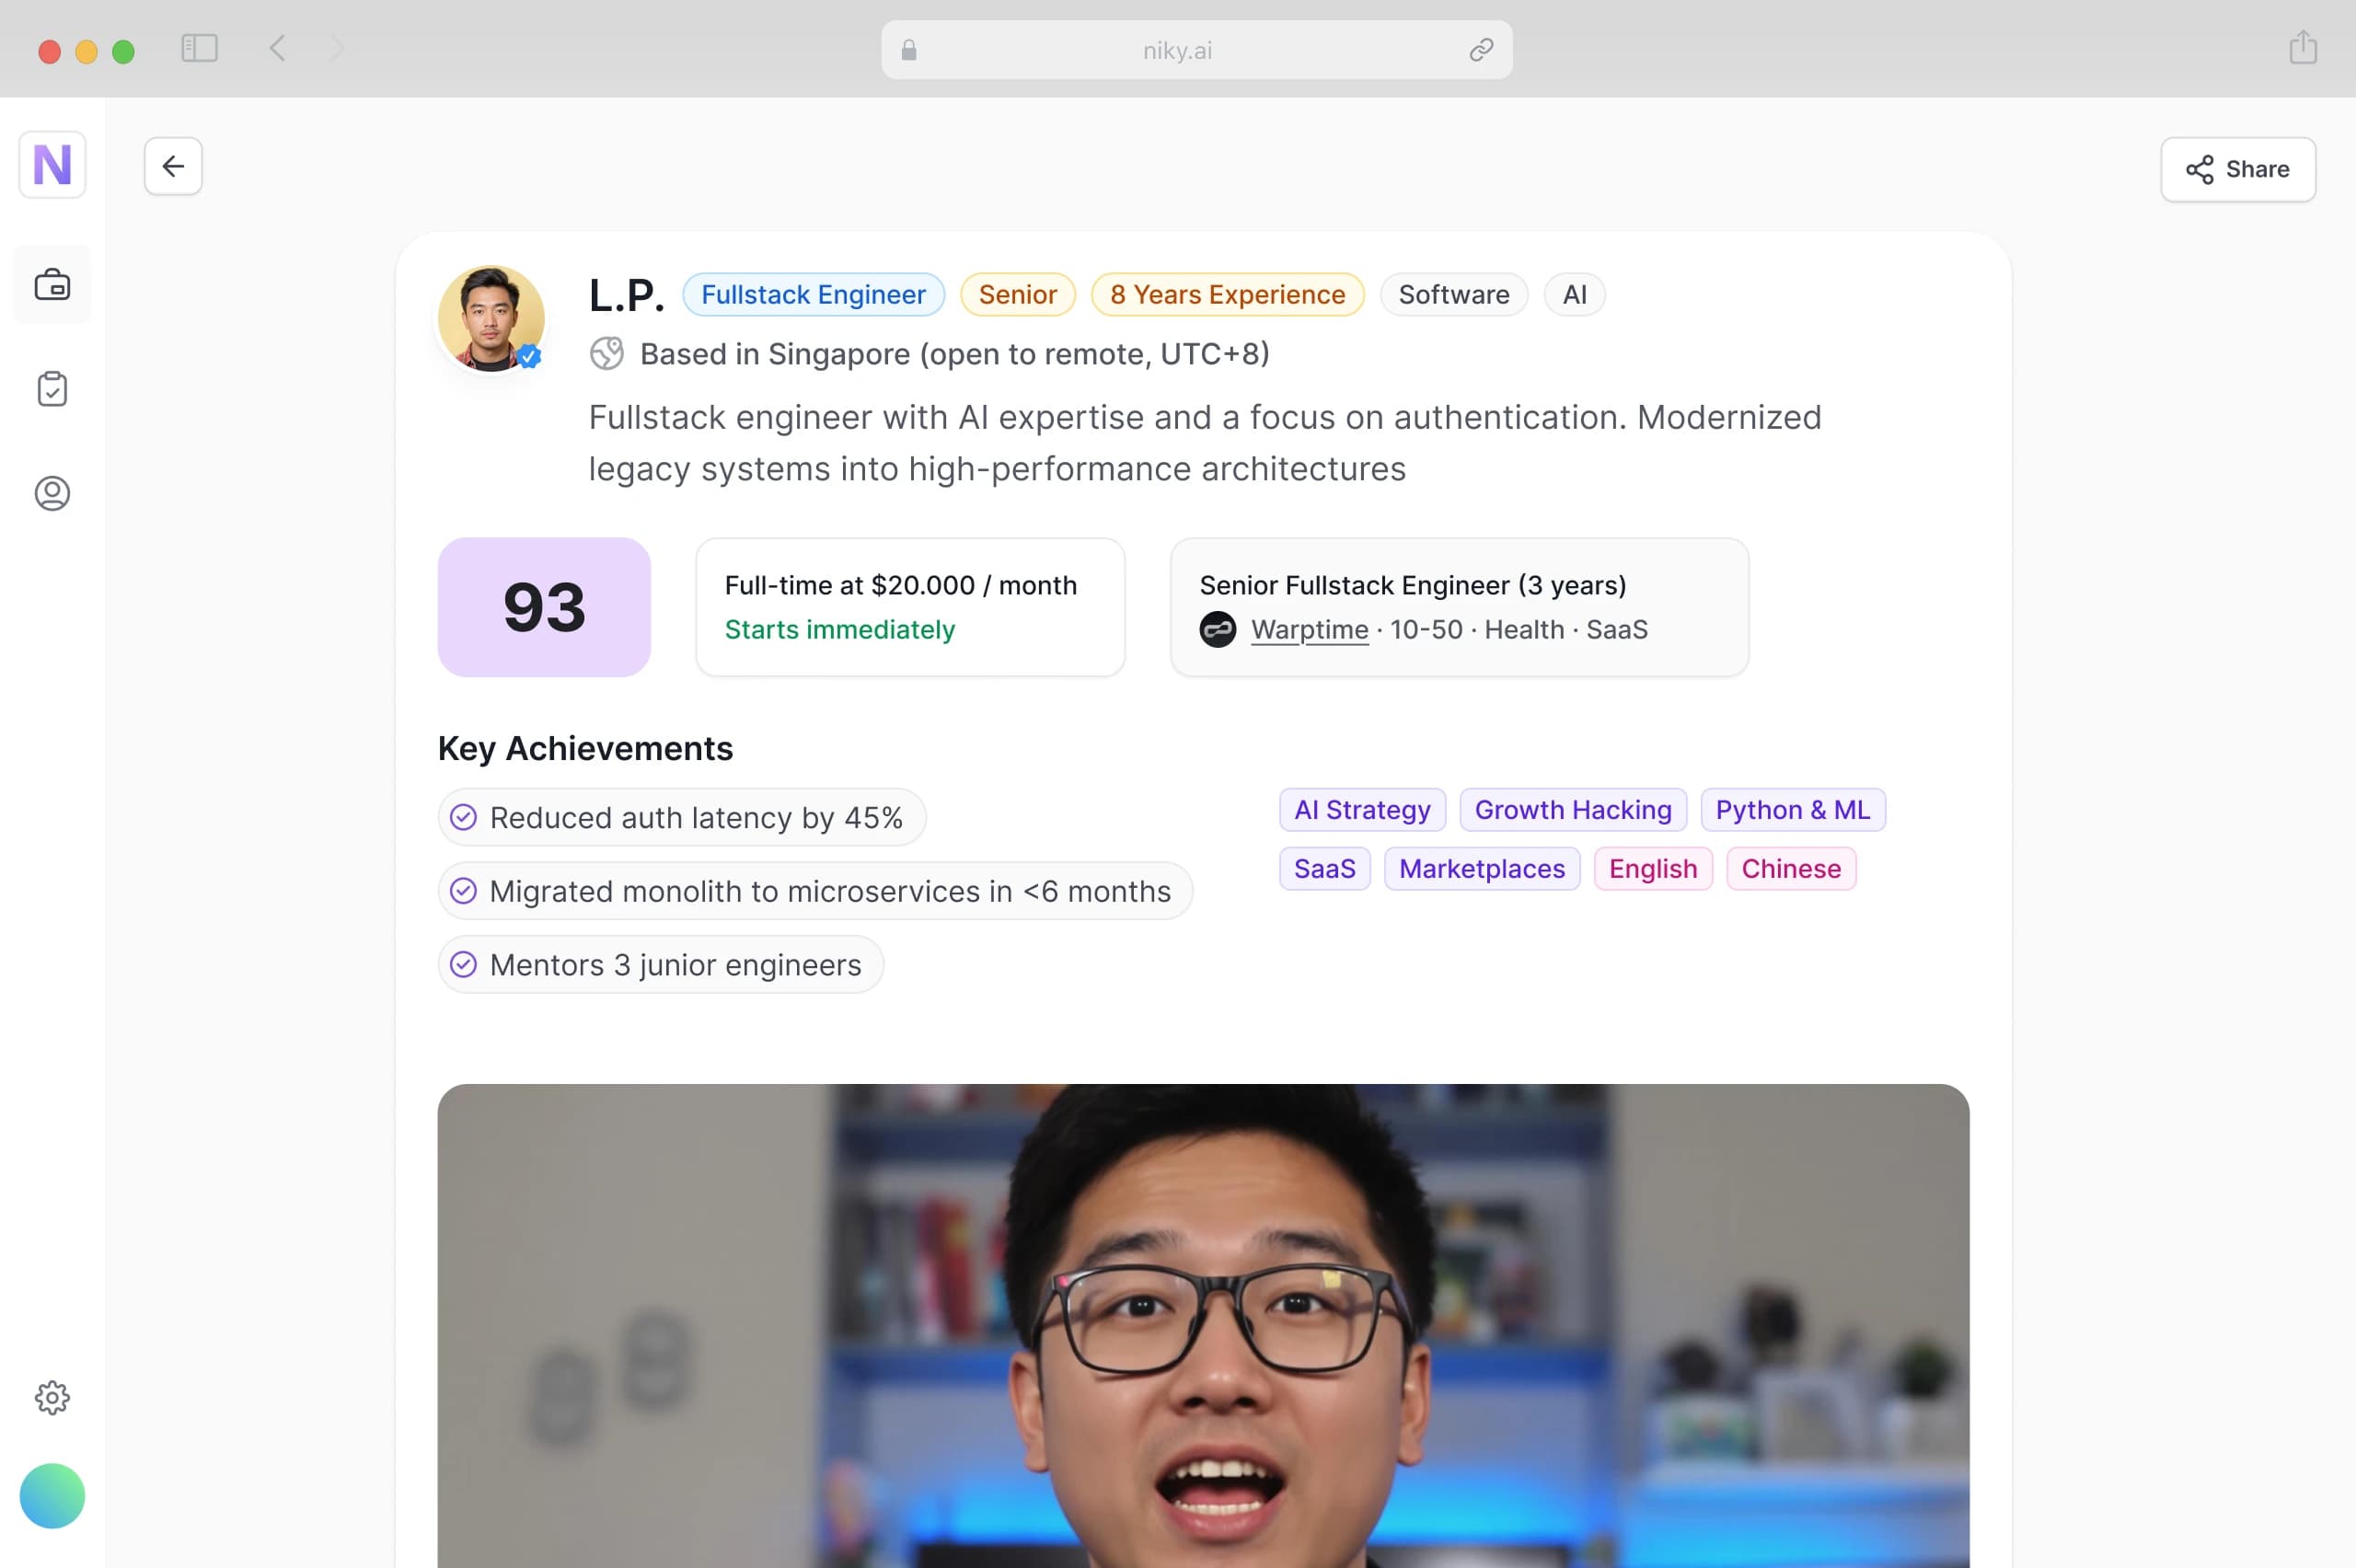Click Full-time at $20.000 / month text
2356x1568 pixels.
click(x=900, y=585)
